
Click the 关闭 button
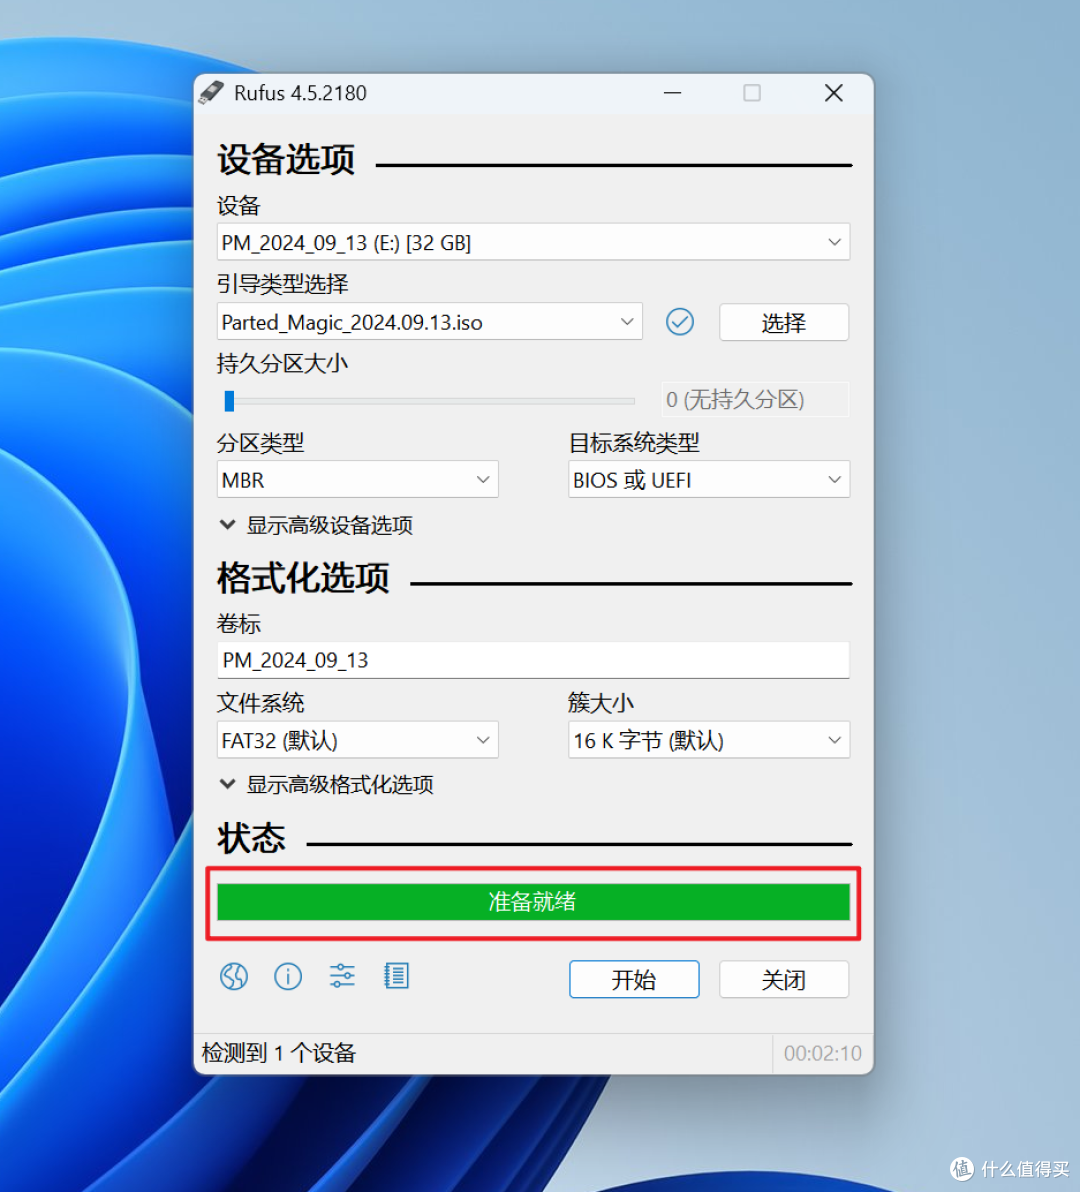tap(784, 979)
